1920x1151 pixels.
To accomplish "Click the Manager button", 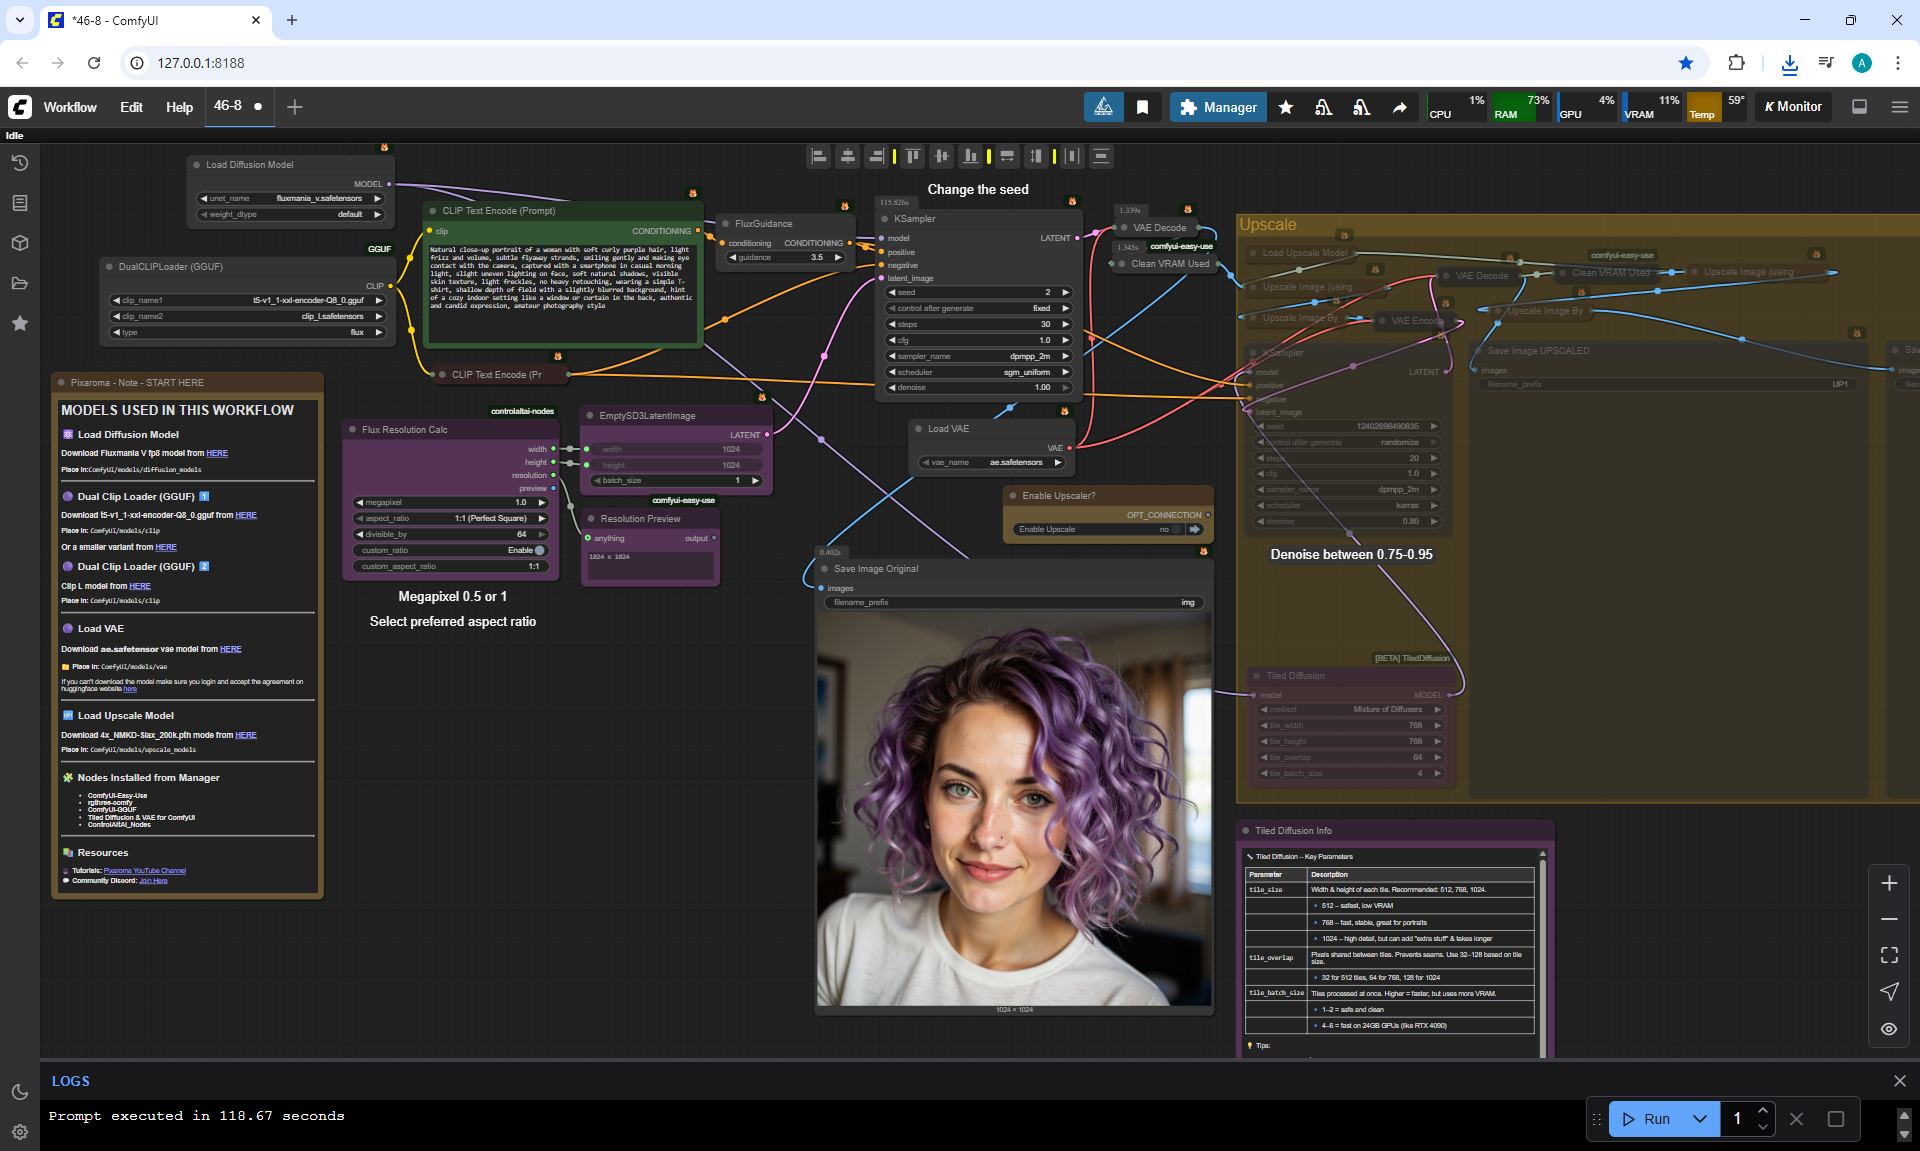I will tap(1218, 107).
